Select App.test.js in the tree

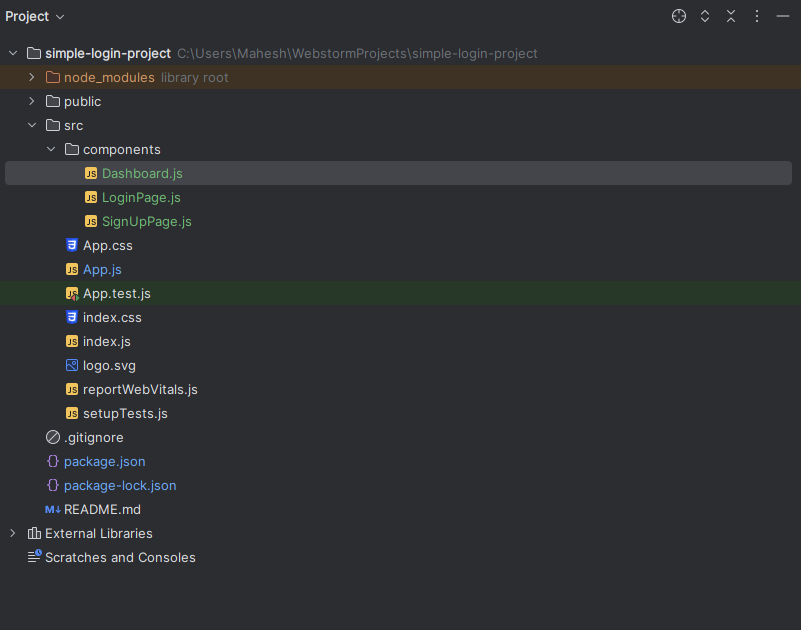(x=116, y=293)
